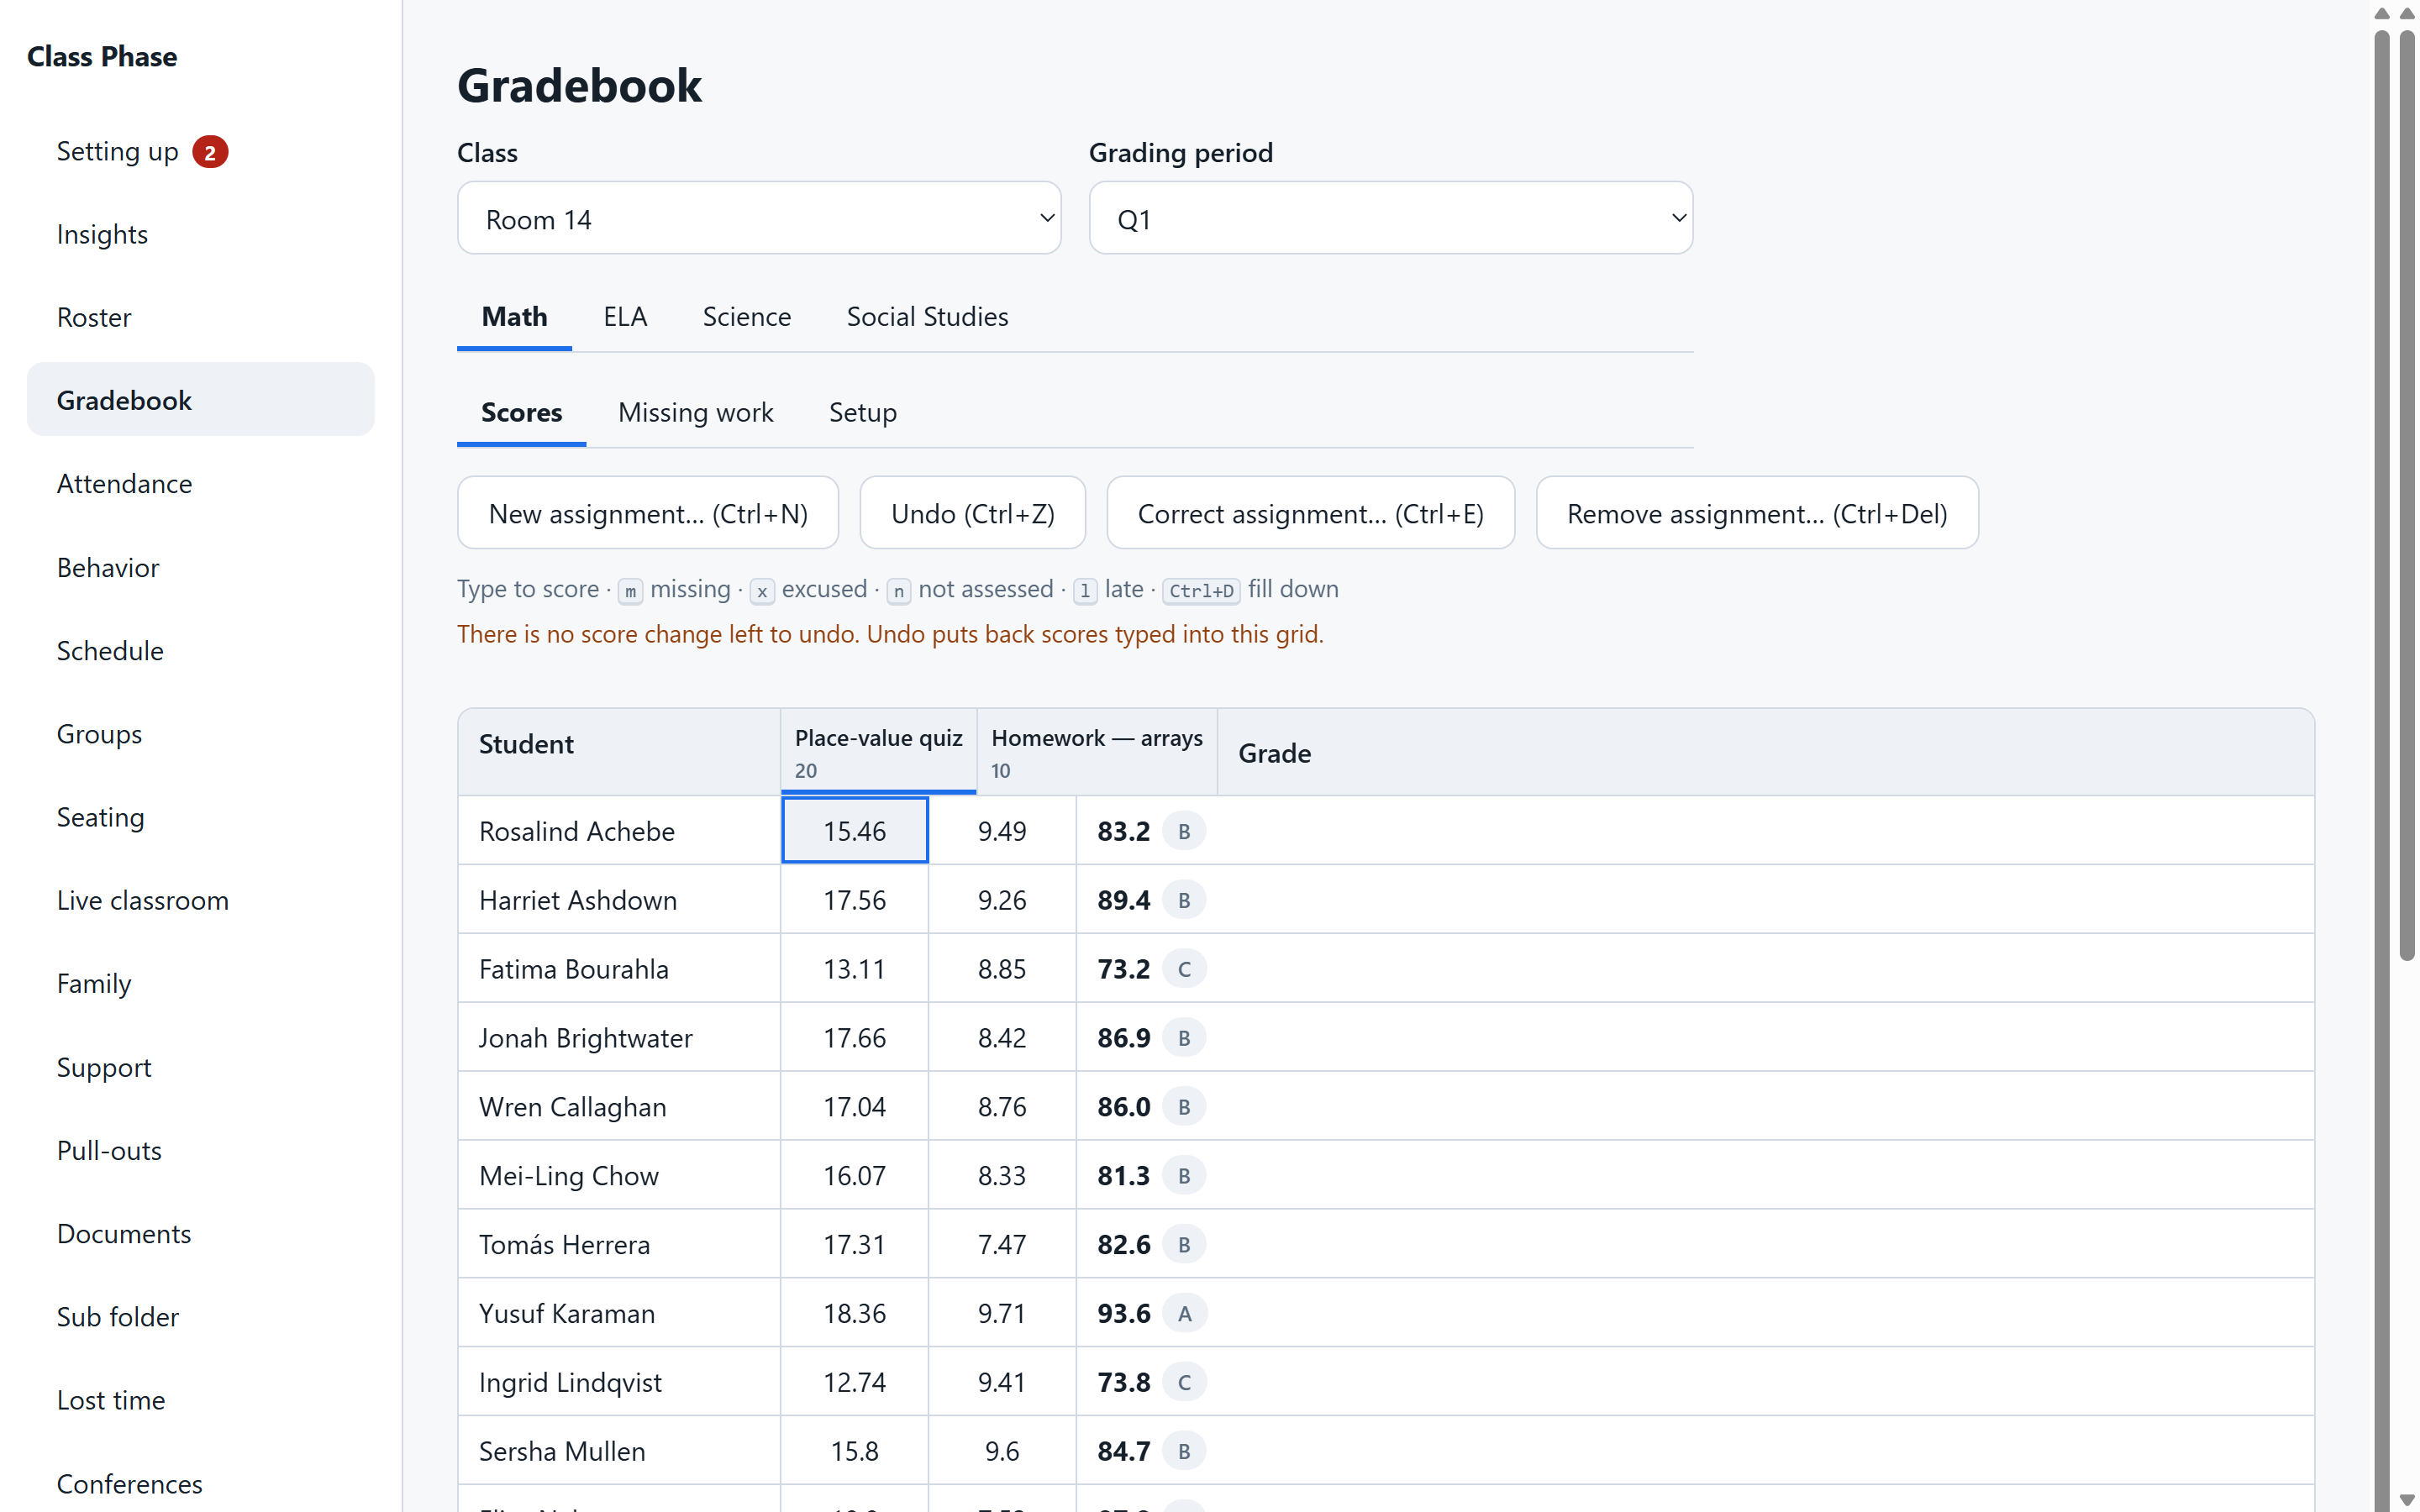The width and height of the screenshot is (2420, 1512).
Task: Open the Class dropdown showing Room 14
Action: point(759,218)
